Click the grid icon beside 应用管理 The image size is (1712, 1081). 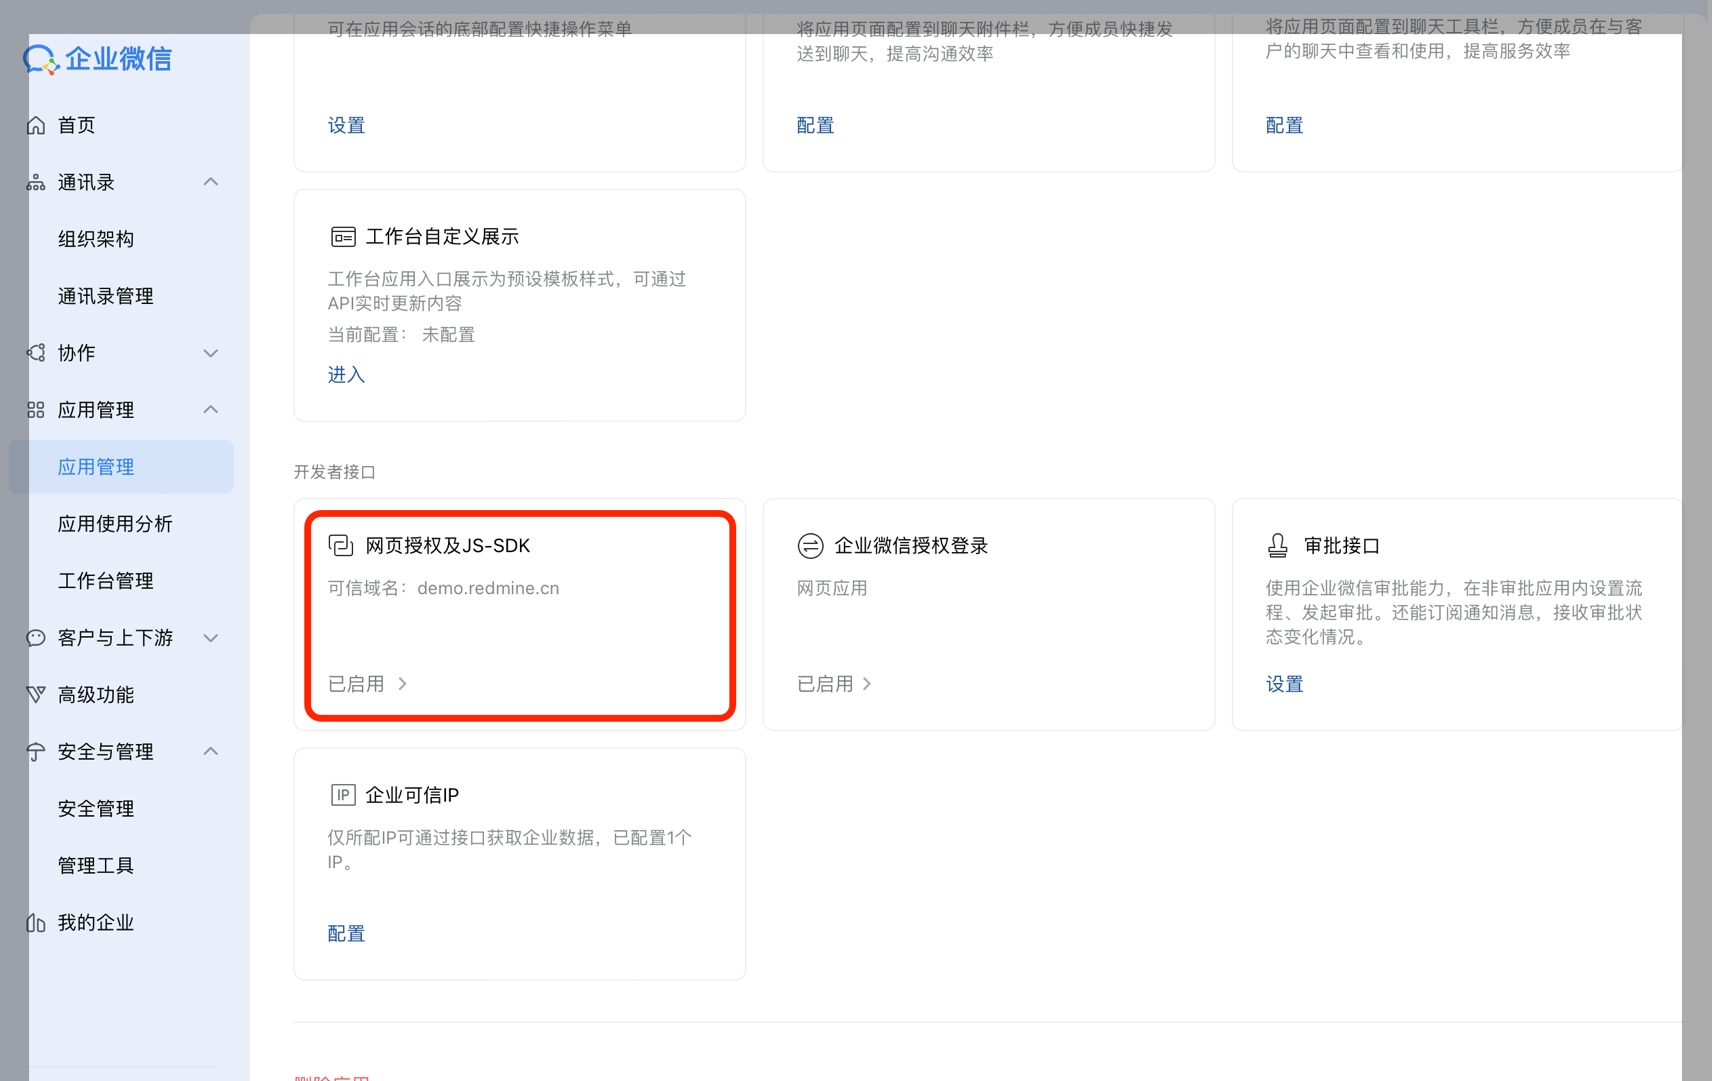pyautogui.click(x=36, y=410)
